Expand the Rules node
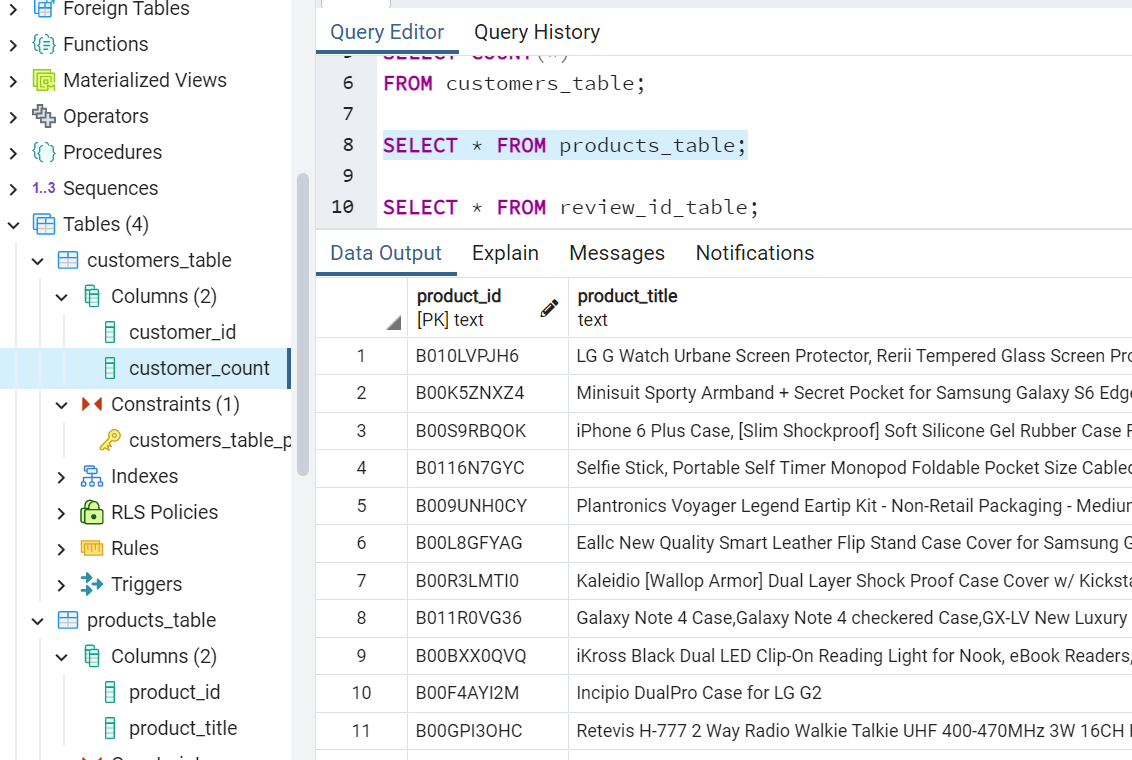The width and height of the screenshot is (1132, 760). click(61, 549)
